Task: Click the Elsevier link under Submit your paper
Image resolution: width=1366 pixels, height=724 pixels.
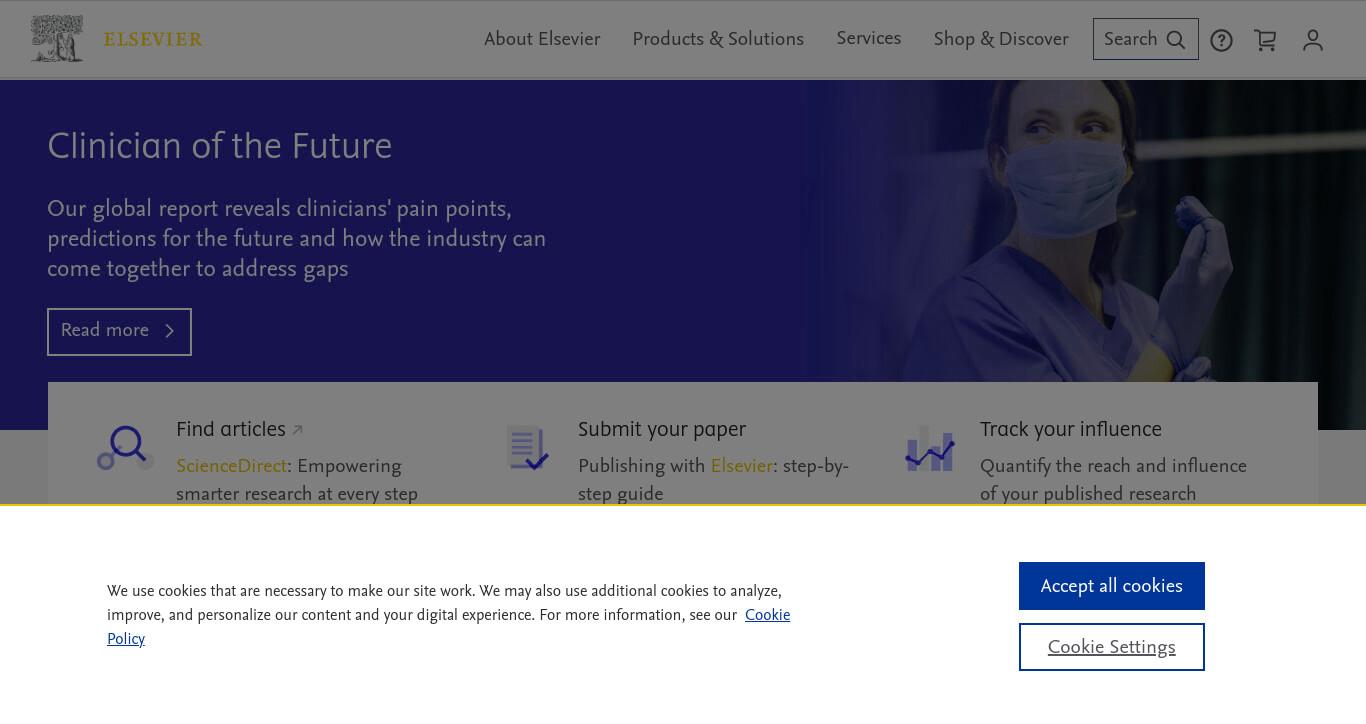Action: point(741,466)
